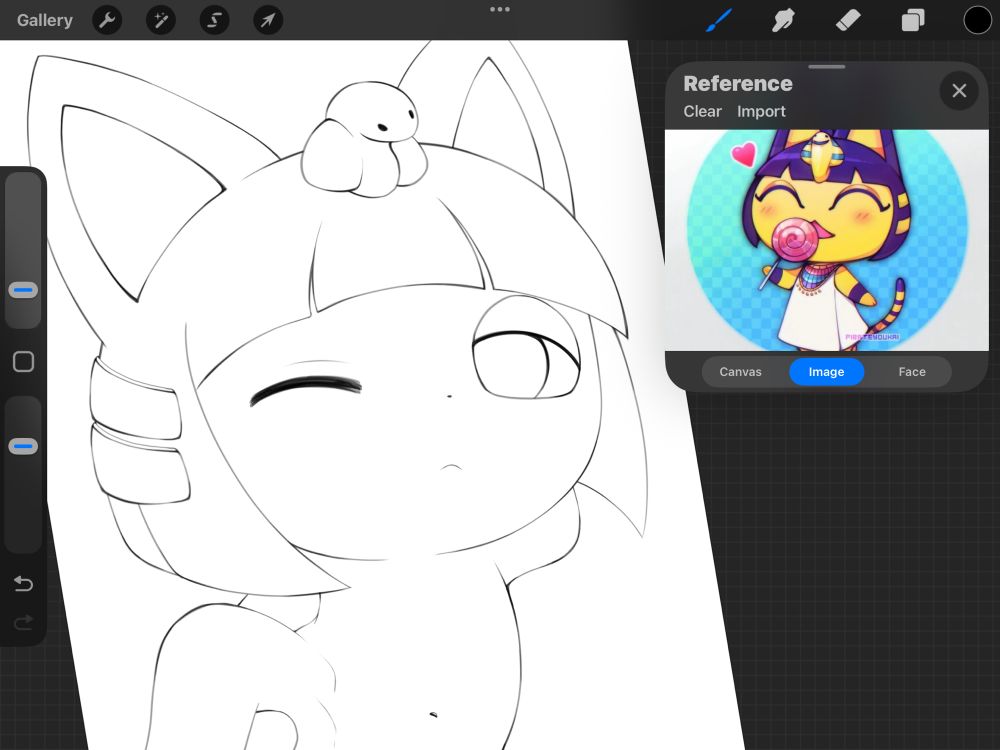1000x750 pixels.
Task: Open the black color picker circle
Action: (977, 20)
